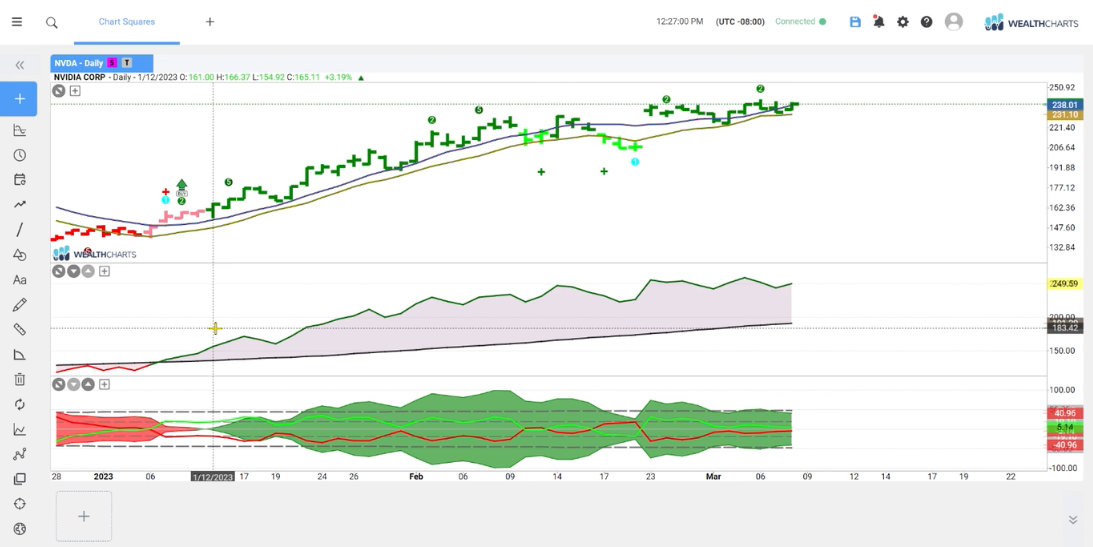Toggle the price panel disable circle icon
1093x547 pixels.
point(59,91)
